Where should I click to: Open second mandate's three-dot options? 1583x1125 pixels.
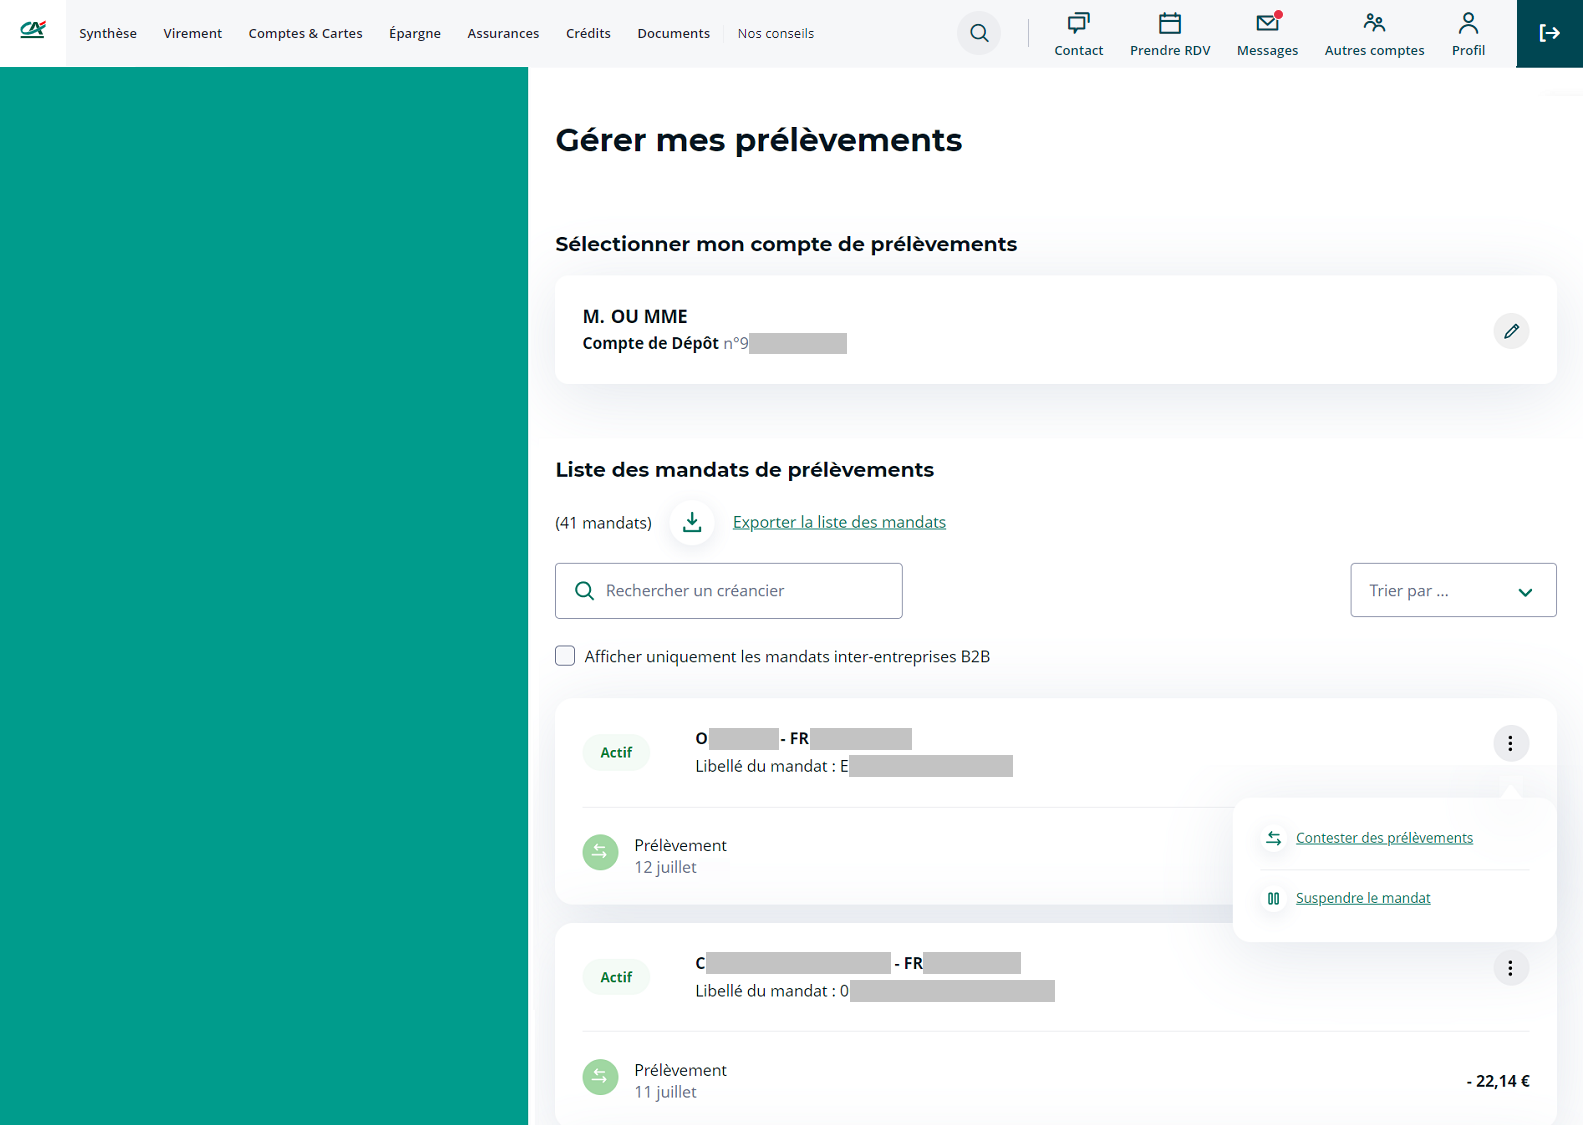(1510, 968)
